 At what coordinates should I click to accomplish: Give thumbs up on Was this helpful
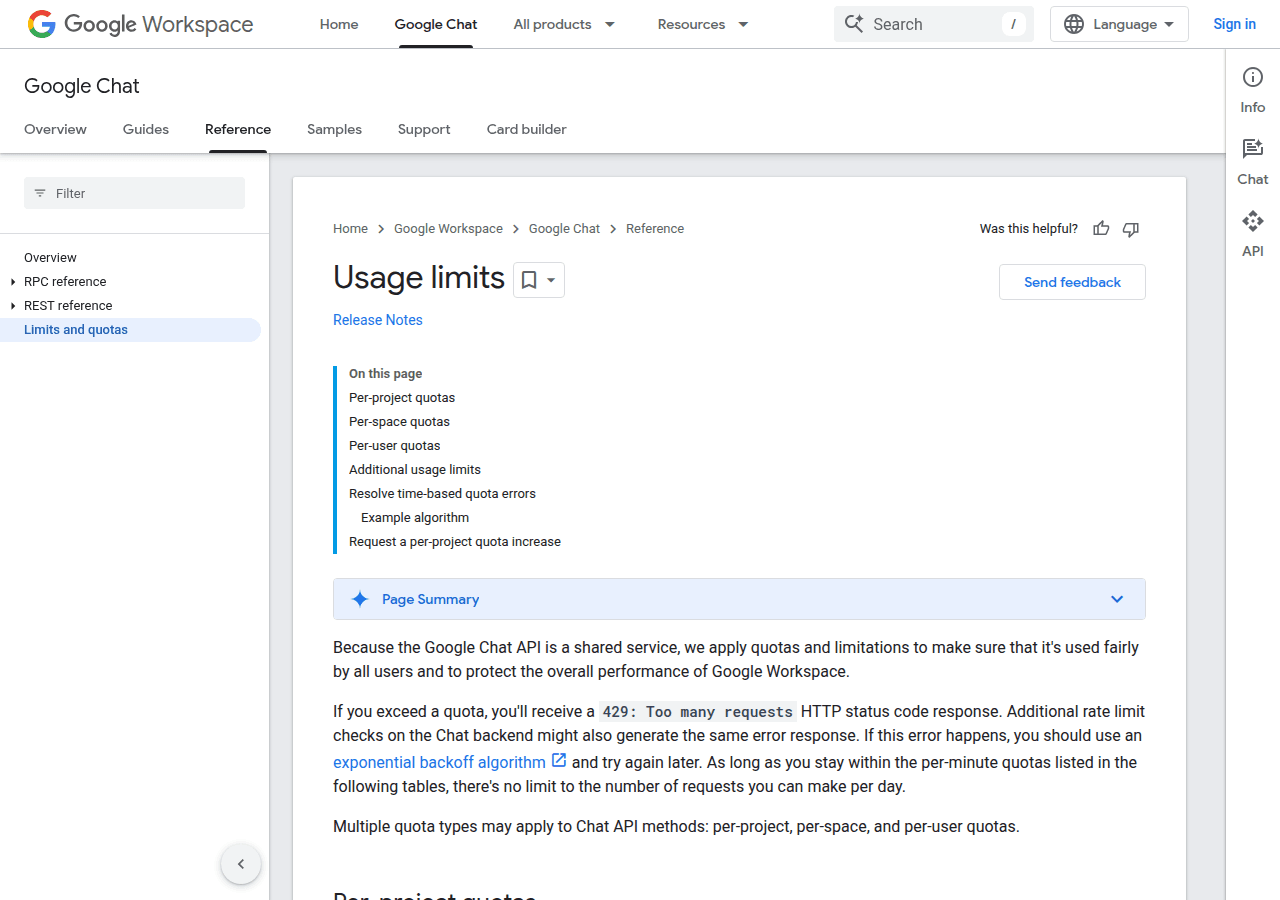(x=1101, y=229)
